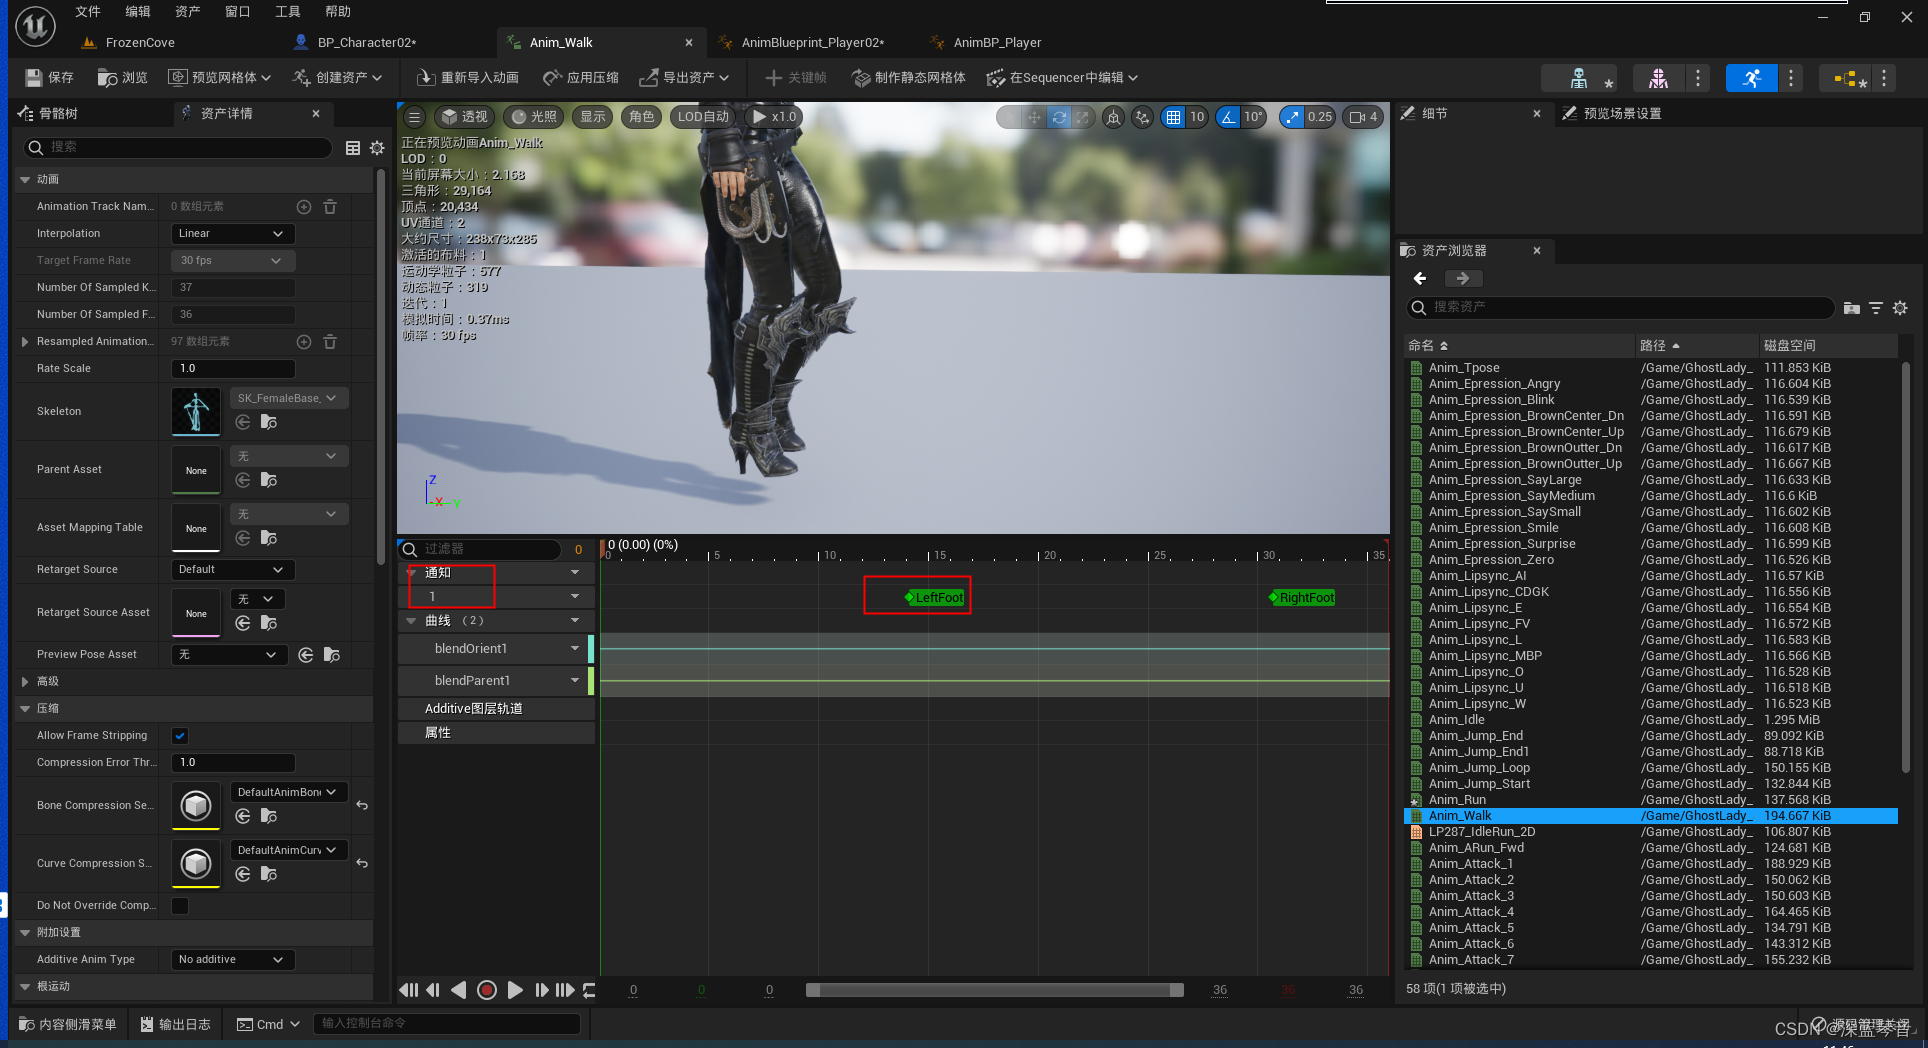Open asset details panel settings gear
Viewport: 1928px width, 1048px height.
[x=377, y=148]
